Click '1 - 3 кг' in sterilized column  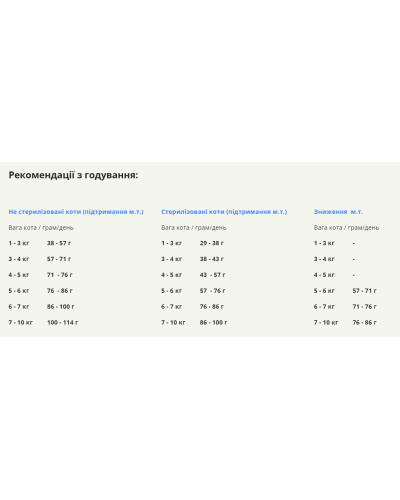pyautogui.click(x=172, y=243)
